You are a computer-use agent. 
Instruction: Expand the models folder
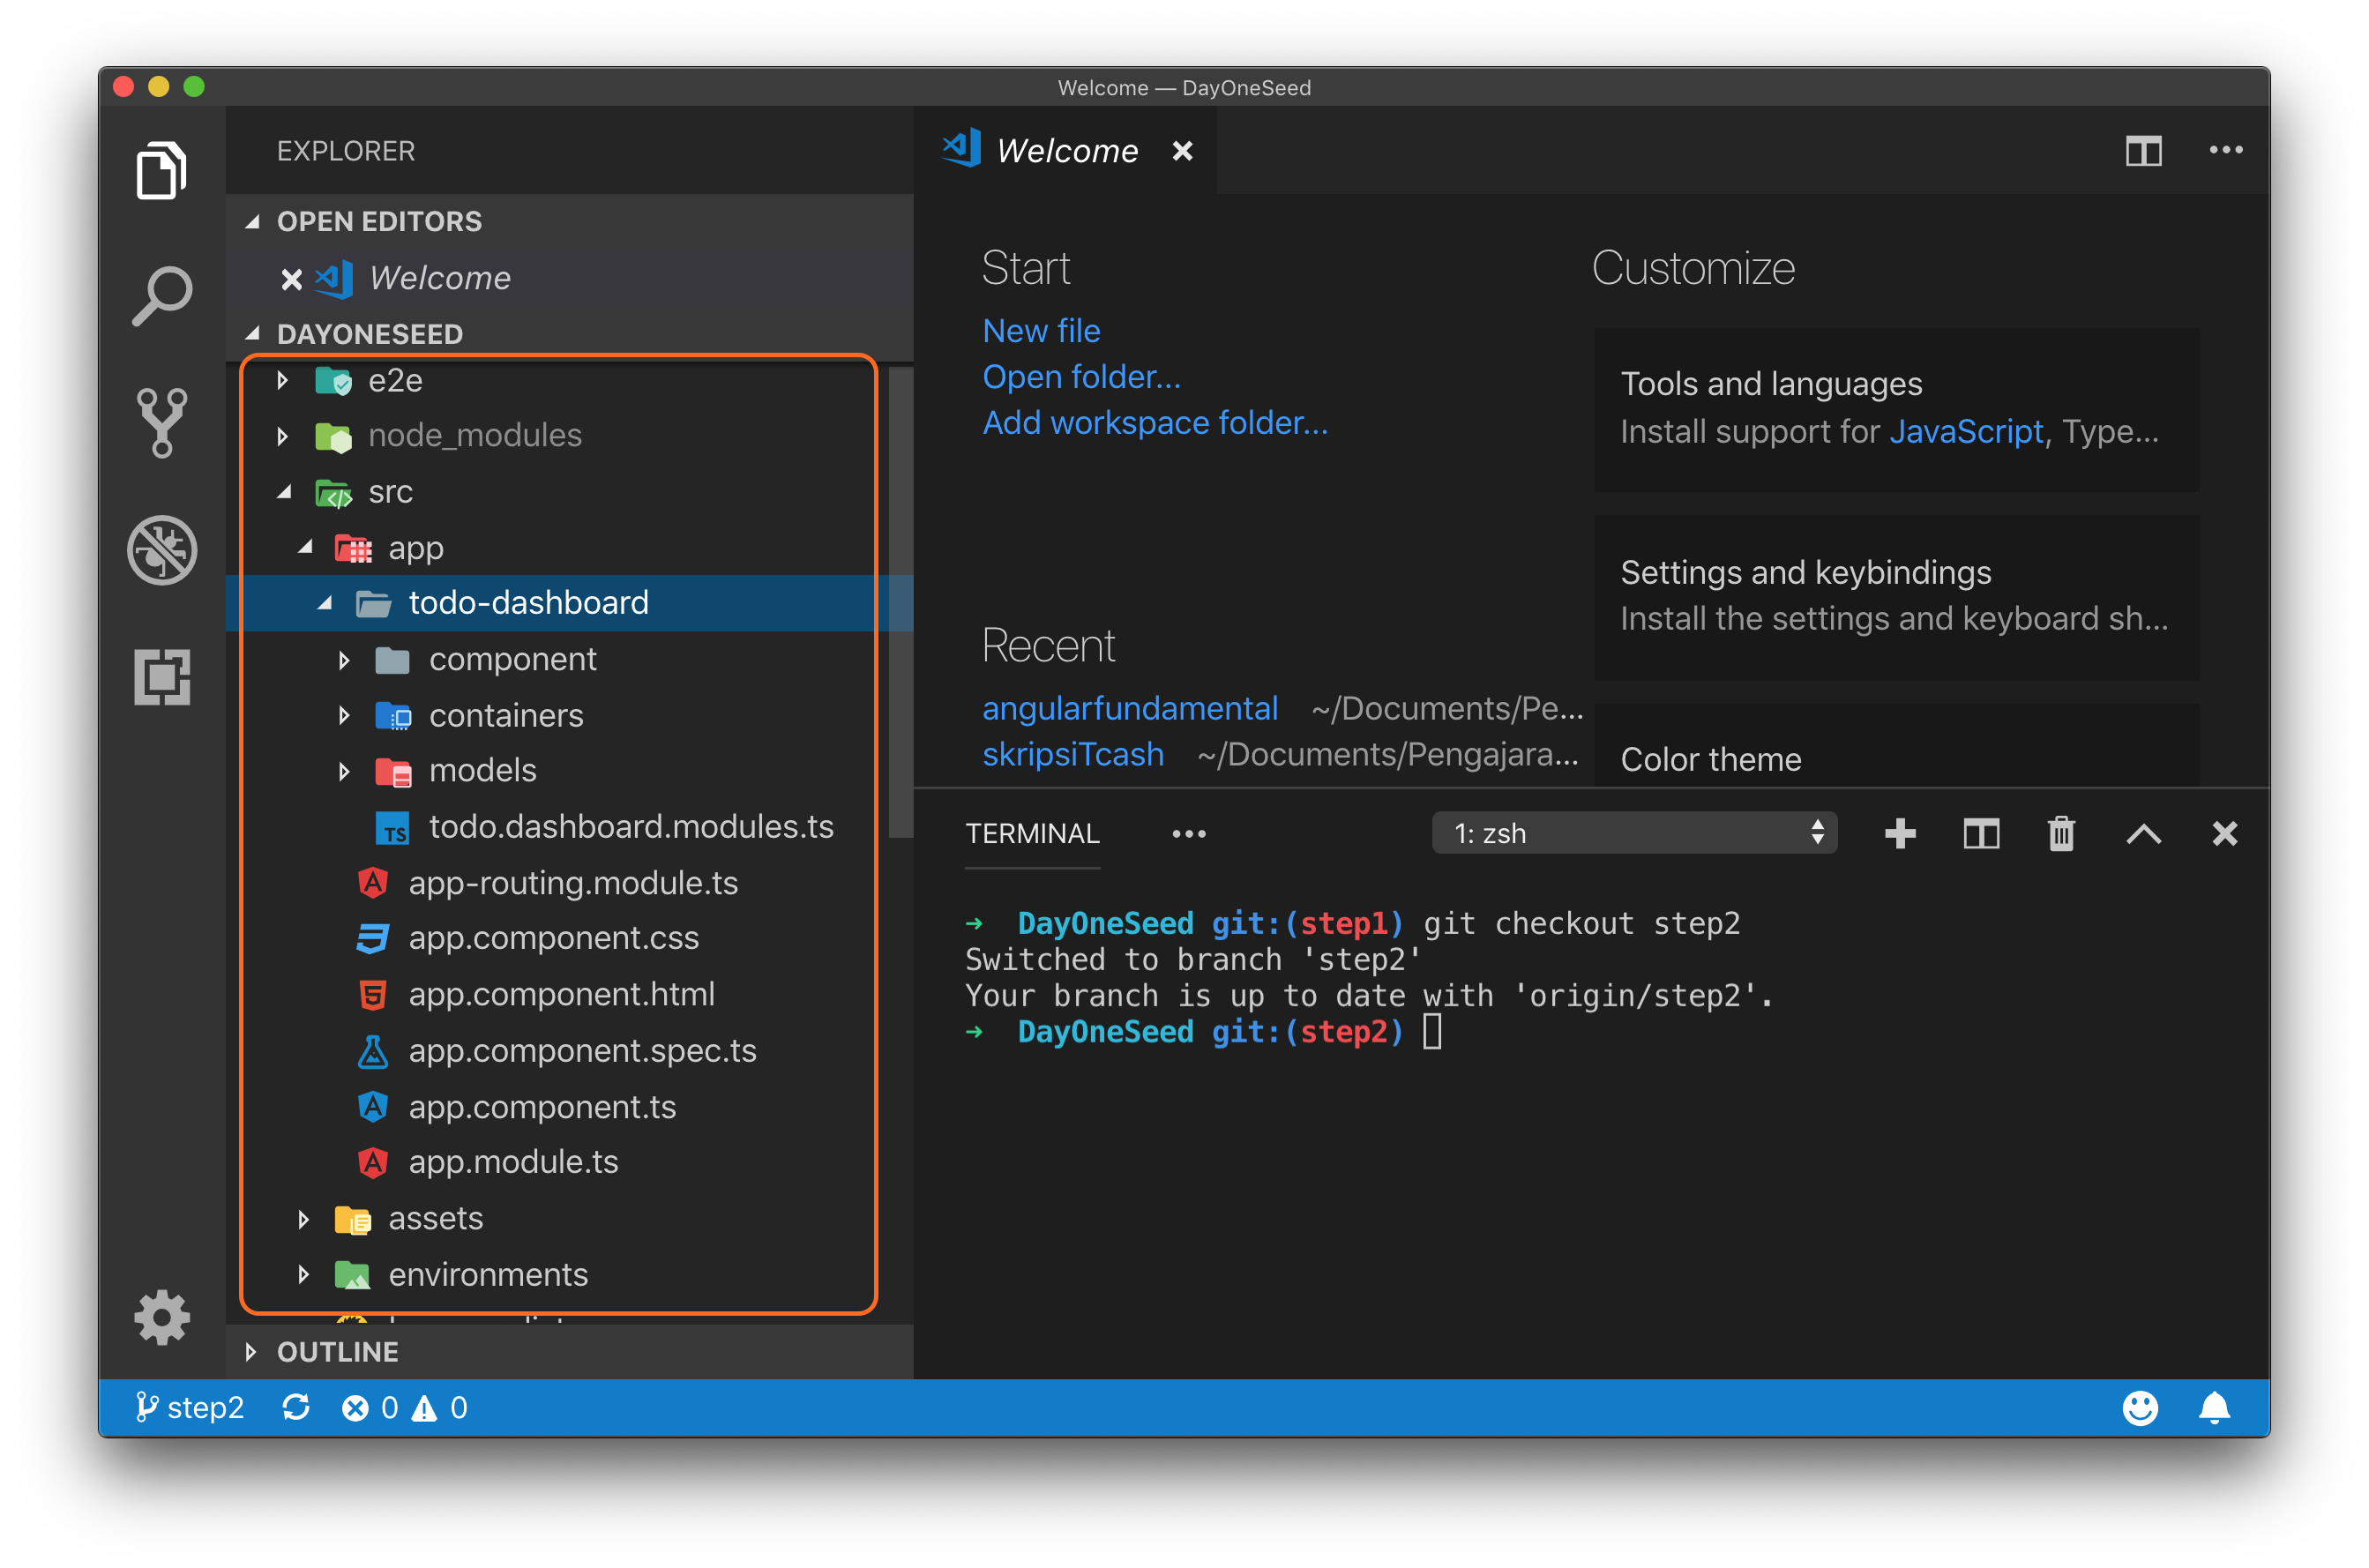pyautogui.click(x=345, y=771)
